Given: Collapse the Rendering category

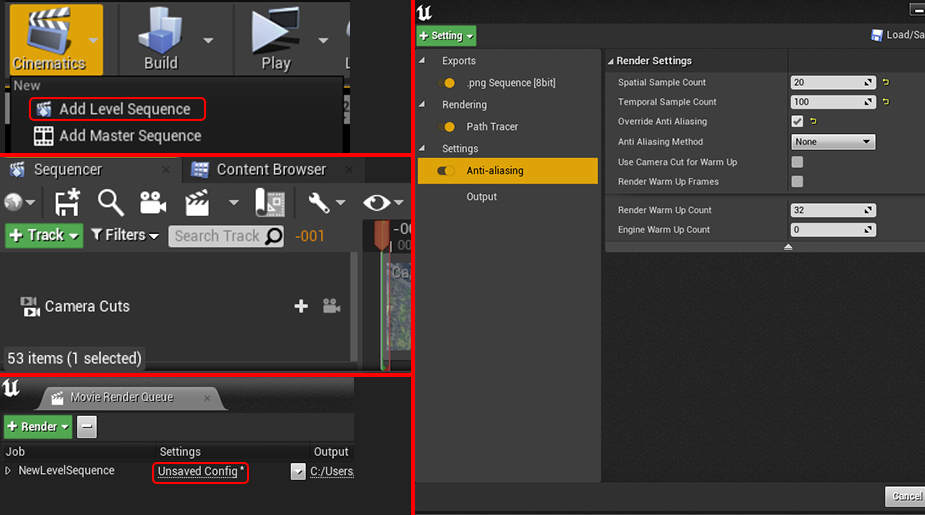Looking at the screenshot, I should tap(422, 104).
